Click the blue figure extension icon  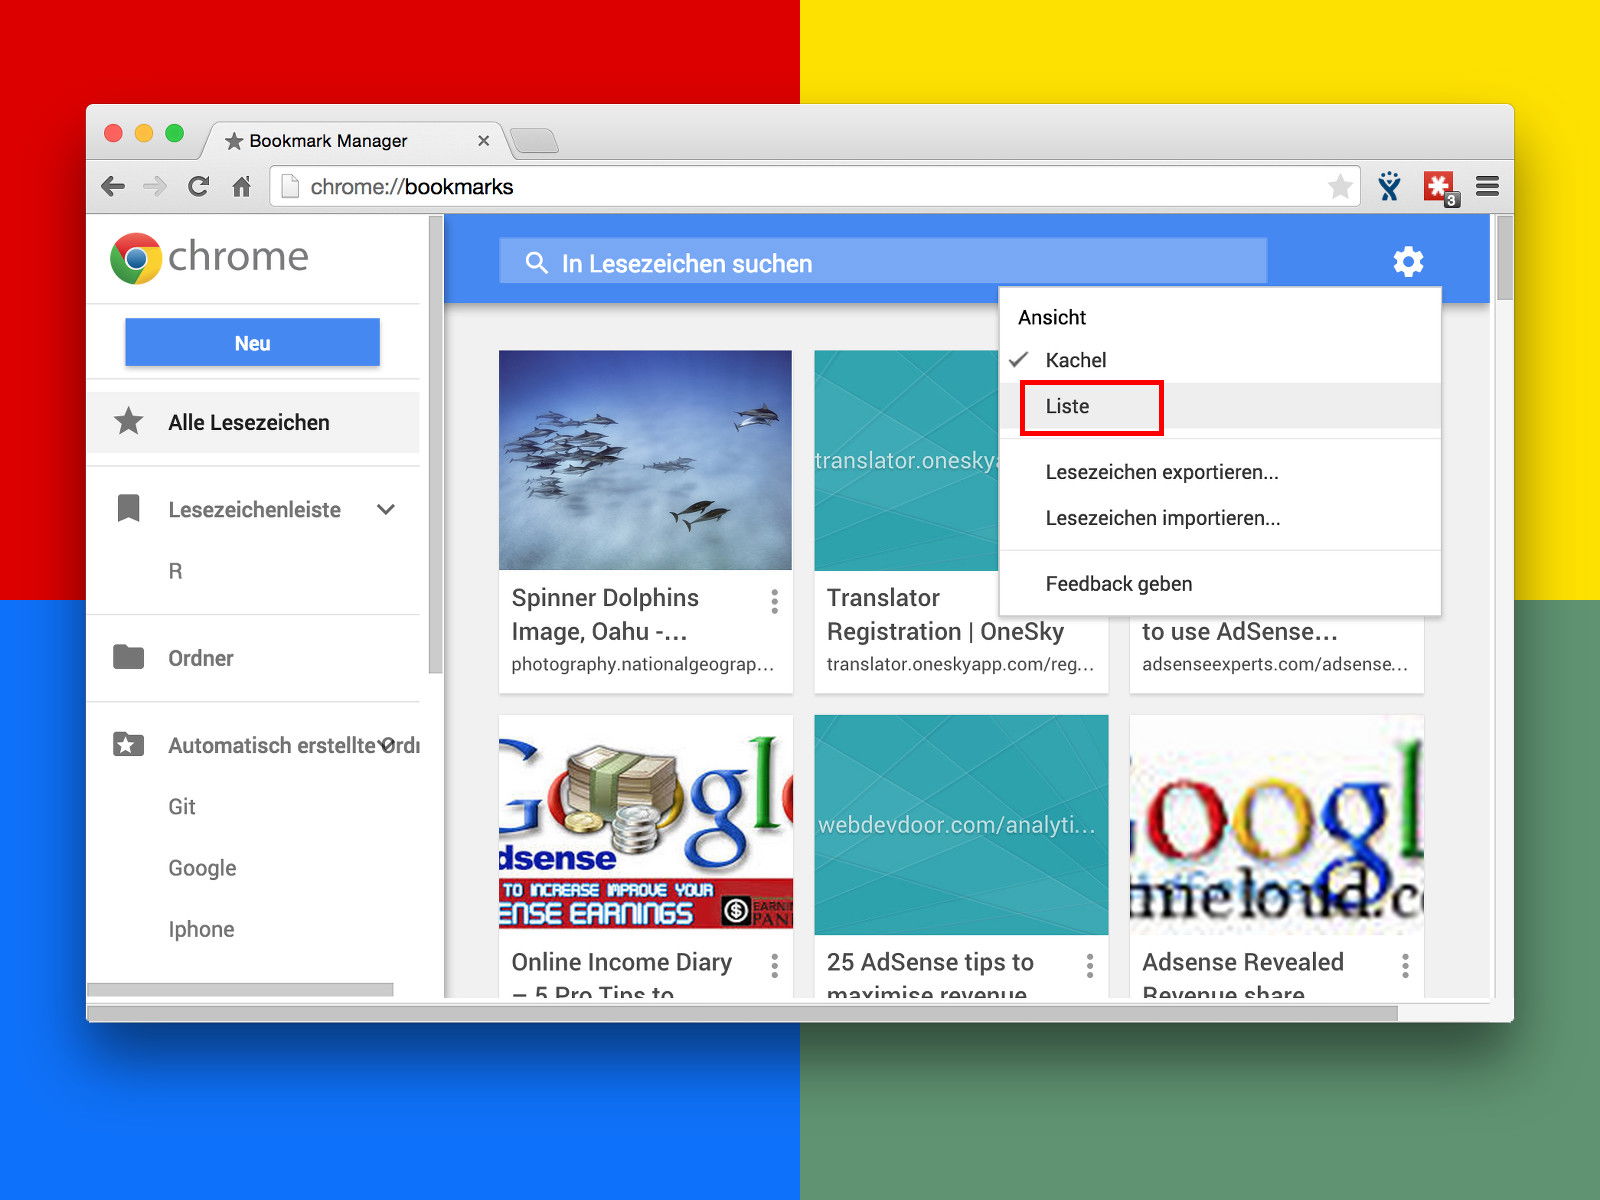(1389, 186)
